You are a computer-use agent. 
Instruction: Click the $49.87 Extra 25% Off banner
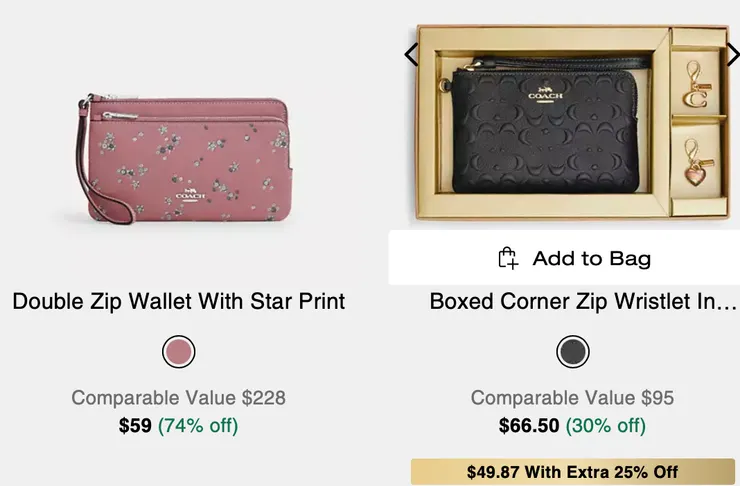[x=573, y=472]
